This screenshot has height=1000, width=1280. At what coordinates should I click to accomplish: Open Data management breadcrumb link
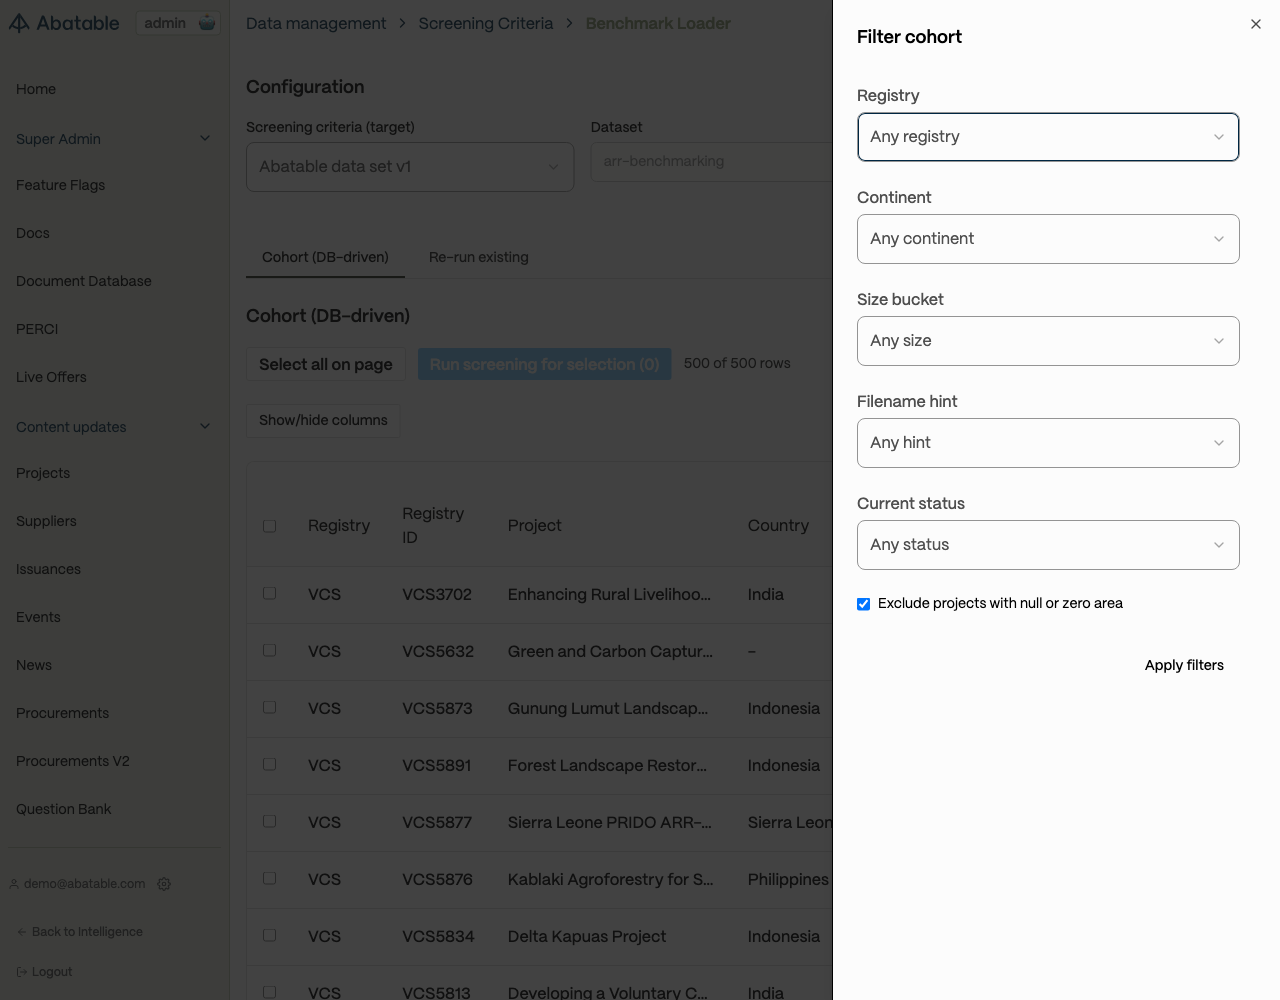click(x=316, y=23)
